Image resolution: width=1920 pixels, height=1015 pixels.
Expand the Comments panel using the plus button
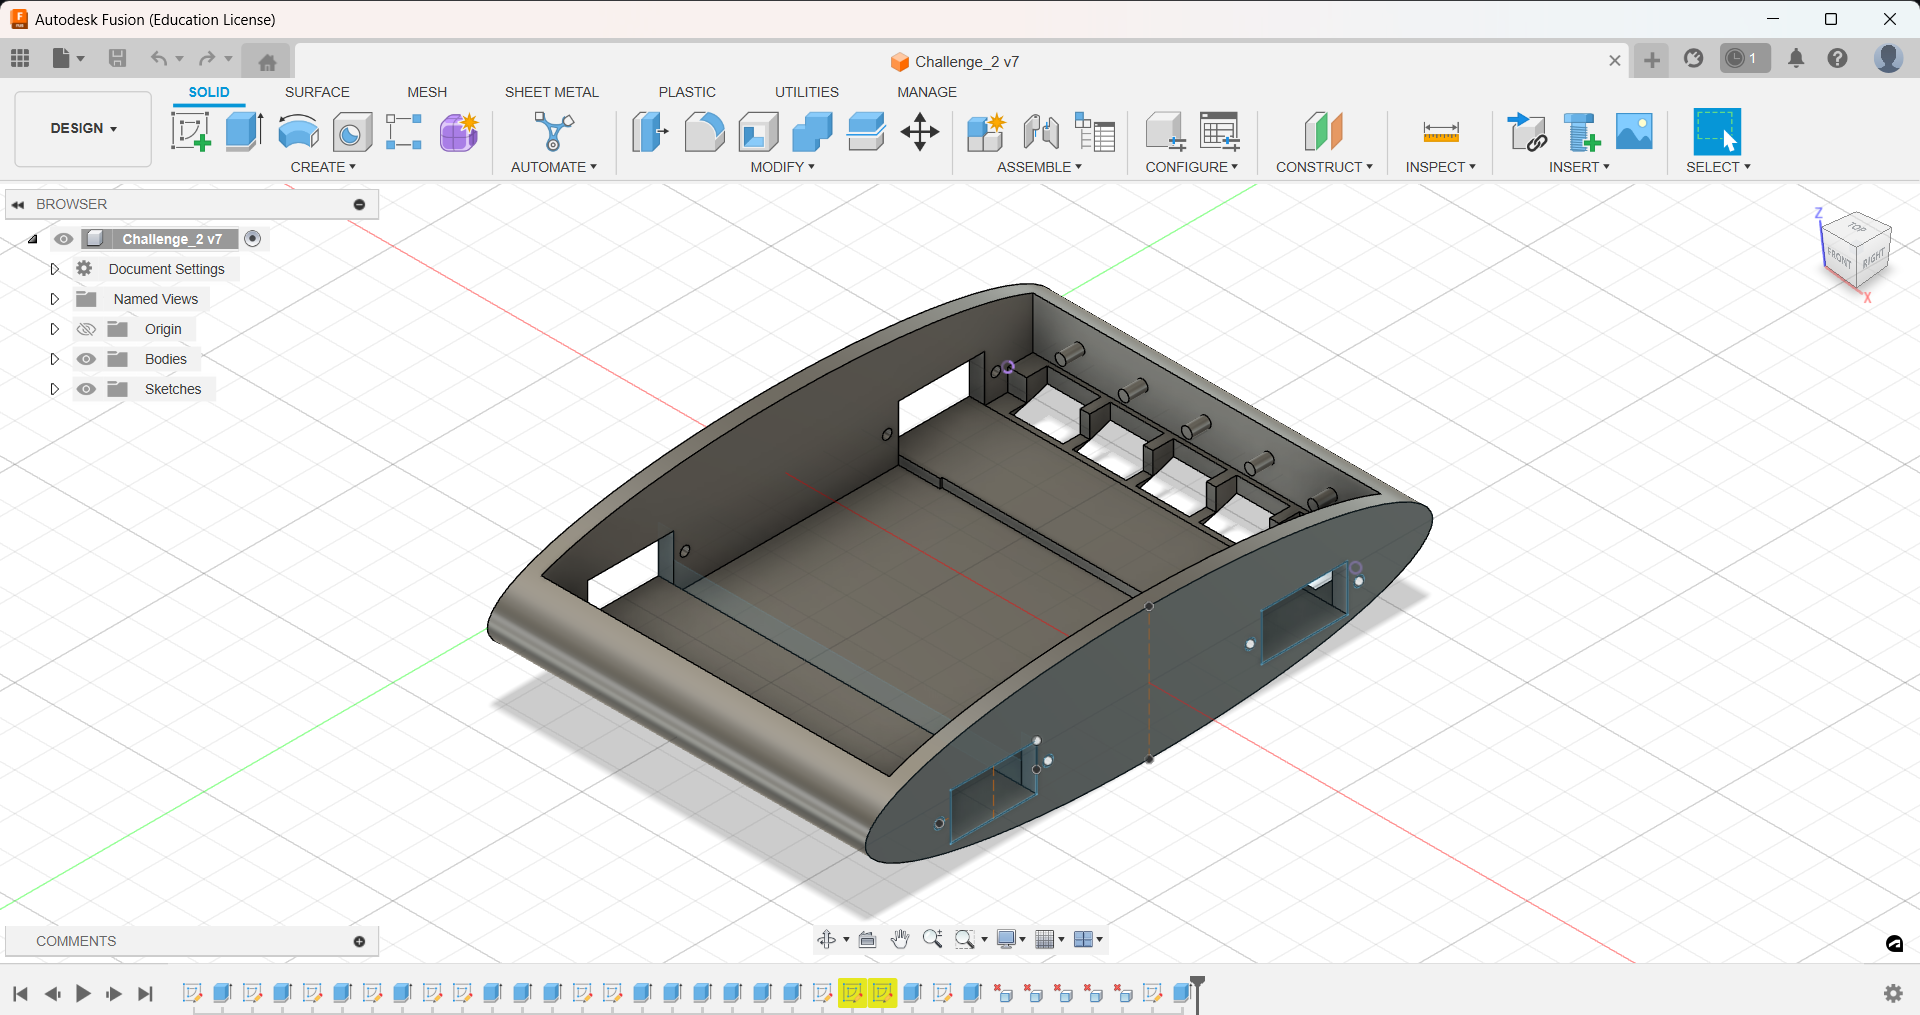tap(359, 941)
